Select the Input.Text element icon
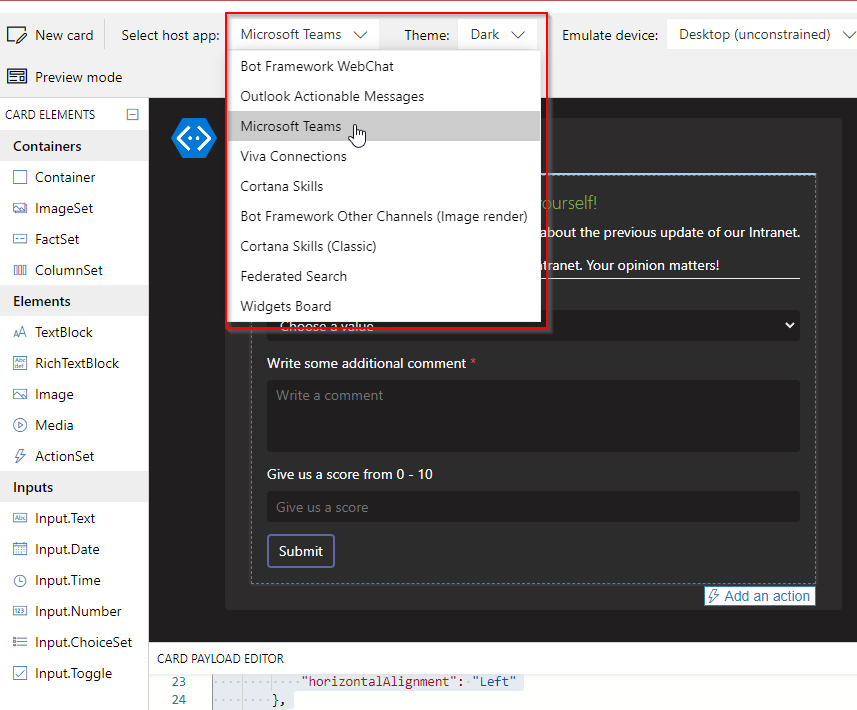857x710 pixels. click(20, 518)
